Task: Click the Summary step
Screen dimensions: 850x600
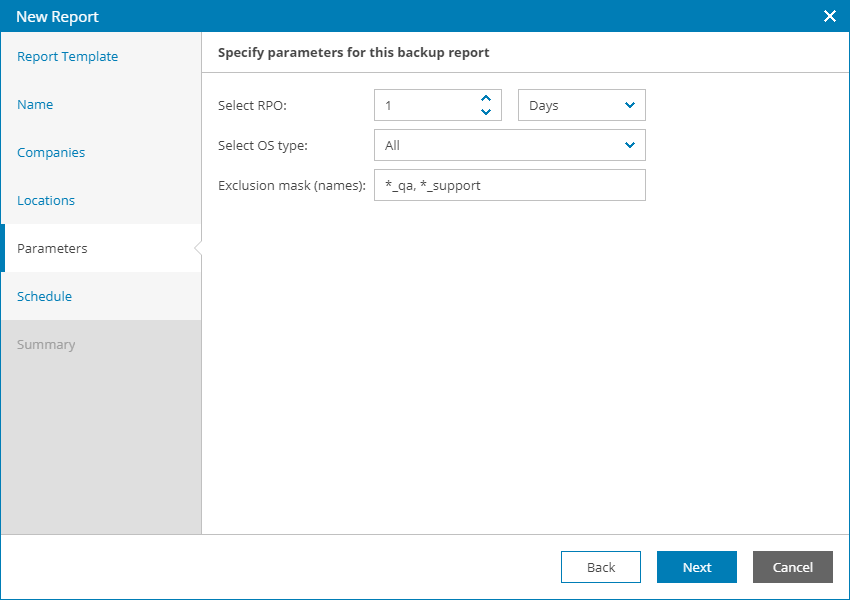Action: 46,345
